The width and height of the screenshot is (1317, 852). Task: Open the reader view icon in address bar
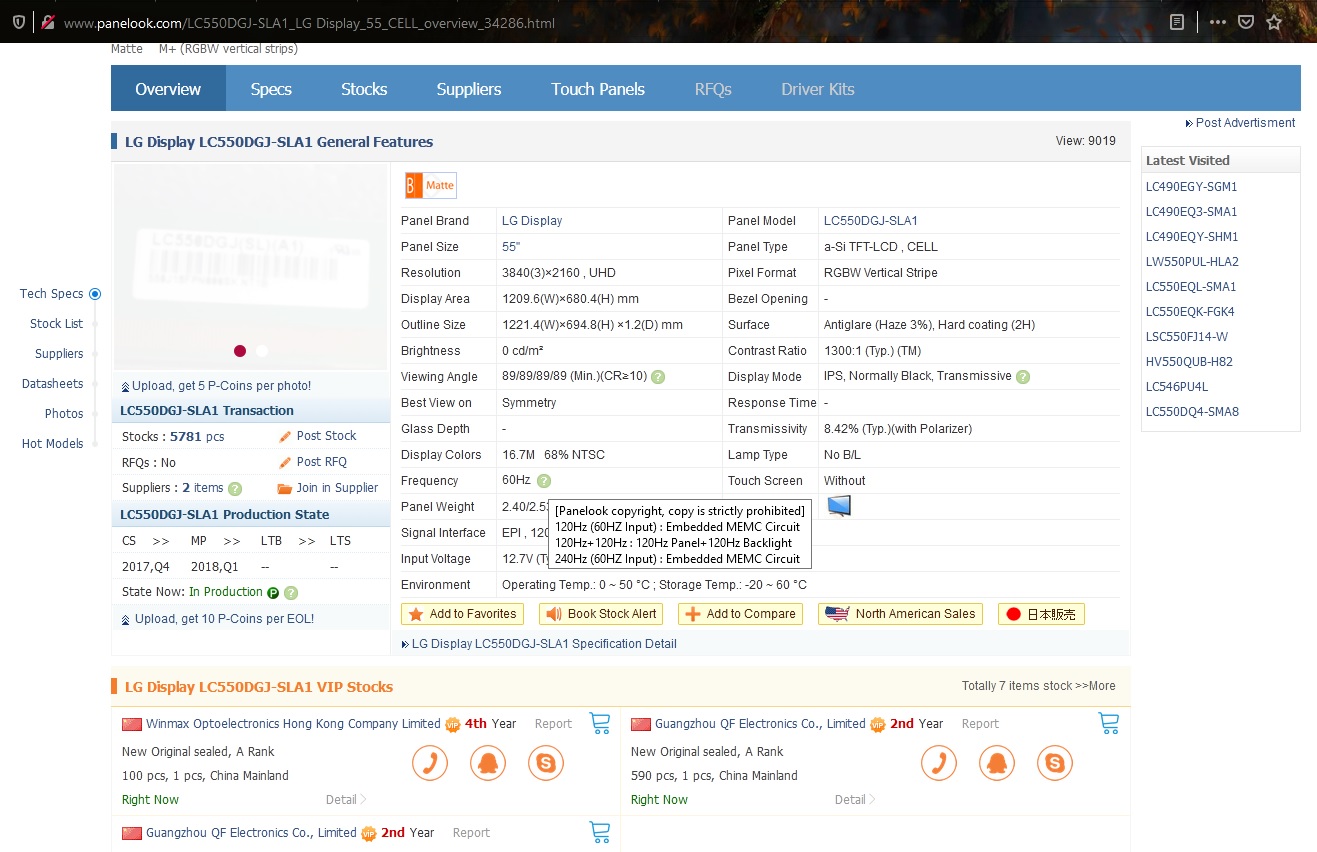click(1177, 22)
